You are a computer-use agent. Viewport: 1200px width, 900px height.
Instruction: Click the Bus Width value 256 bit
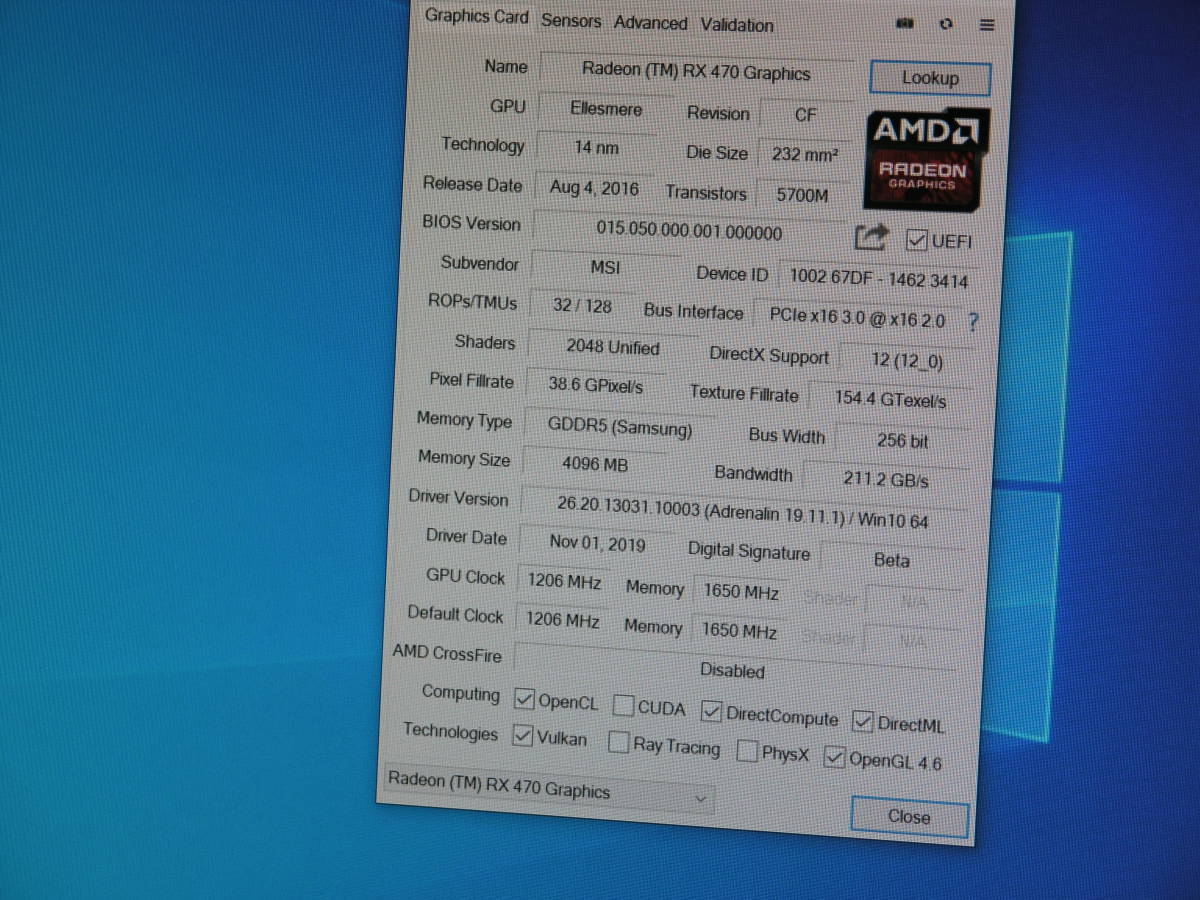click(903, 440)
